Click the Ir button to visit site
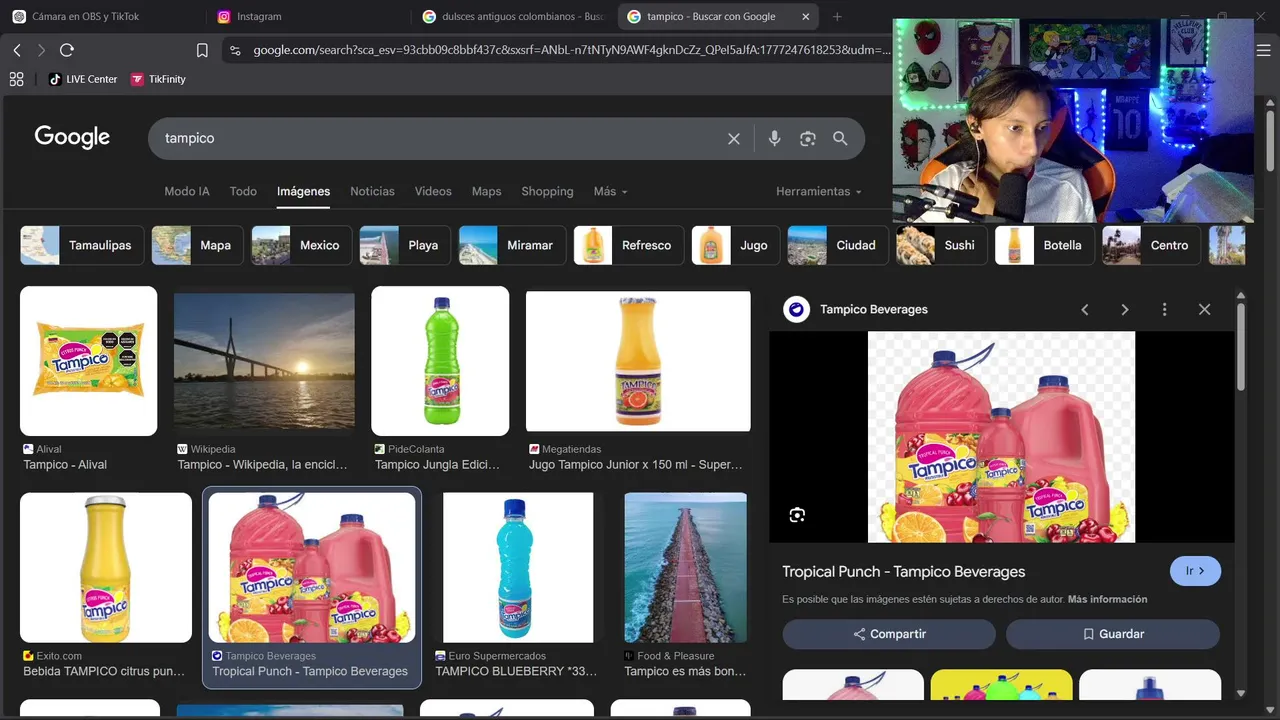Image resolution: width=1280 pixels, height=720 pixels. (1195, 571)
